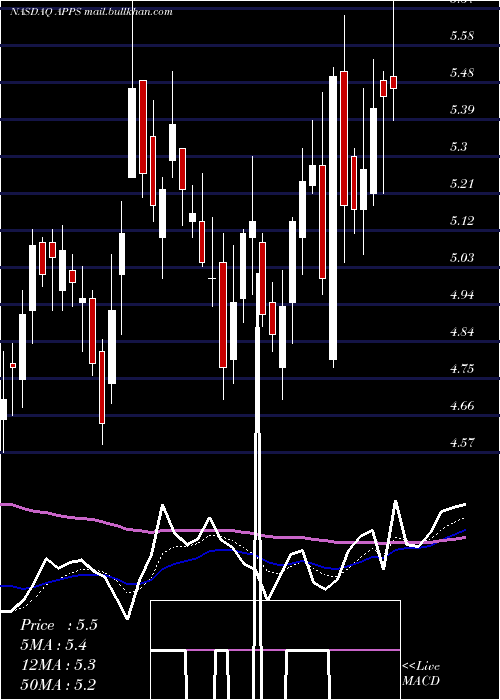Click the '12MA : 5.3' legend entry
Image resolution: width=500 pixels, height=700 pixels.
tap(58, 665)
